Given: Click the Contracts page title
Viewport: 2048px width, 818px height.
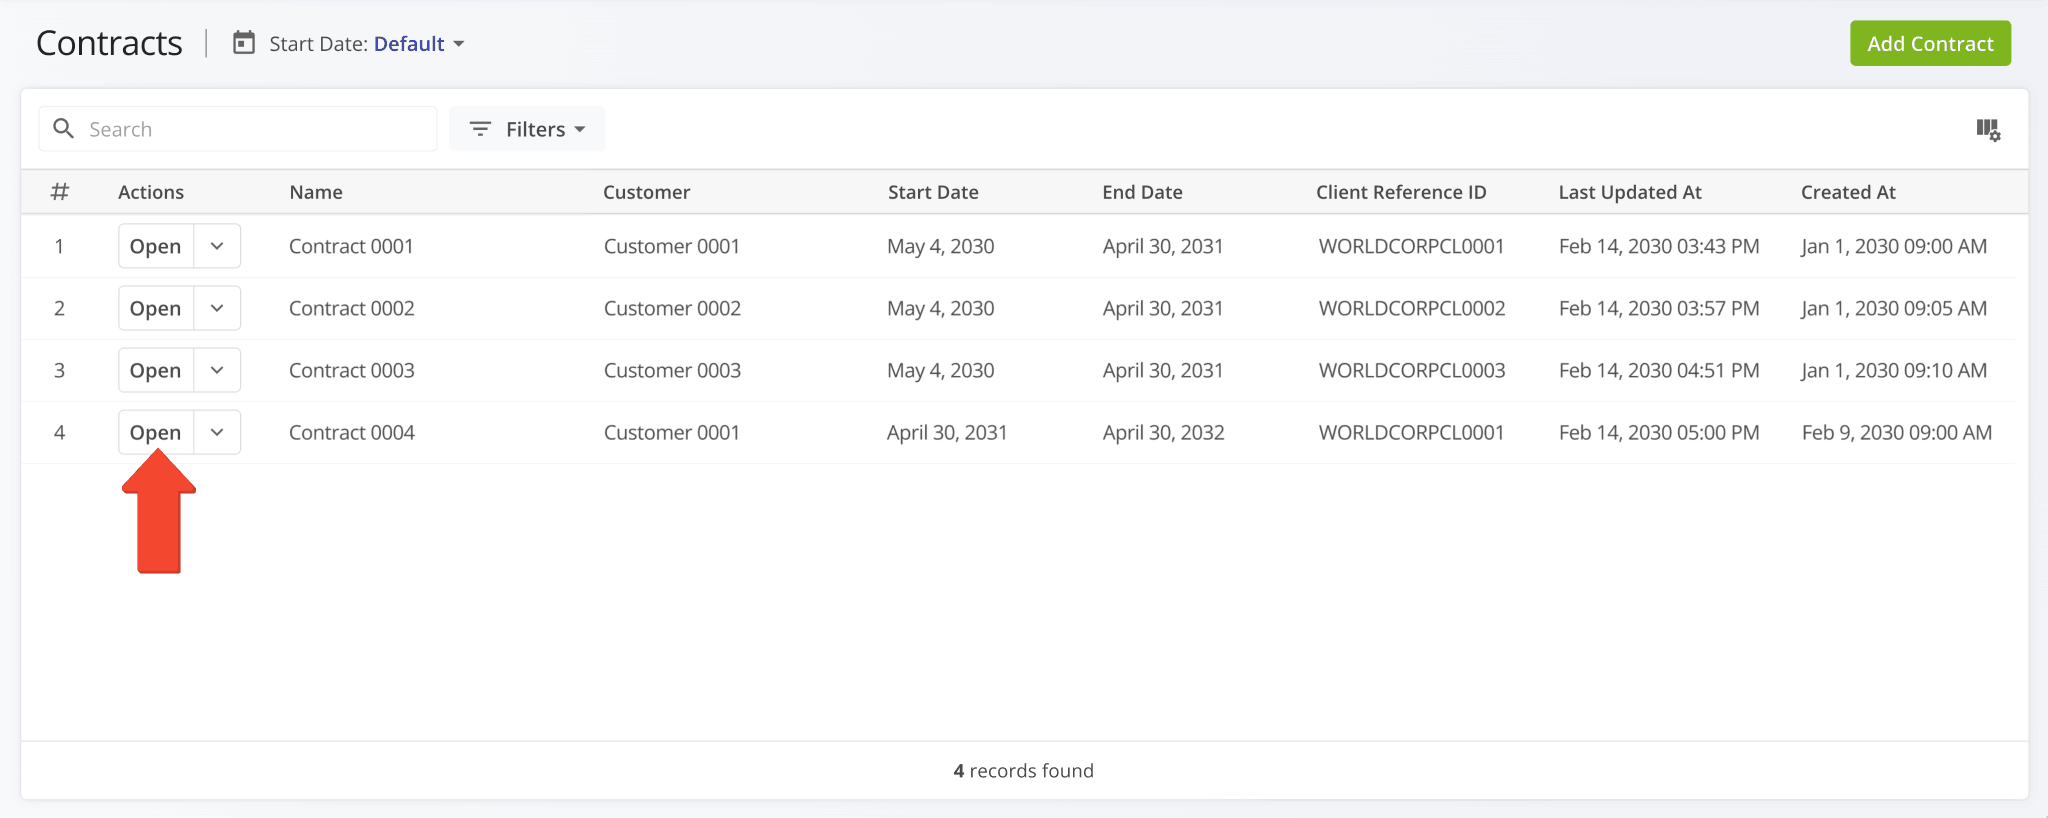Looking at the screenshot, I should [109, 43].
